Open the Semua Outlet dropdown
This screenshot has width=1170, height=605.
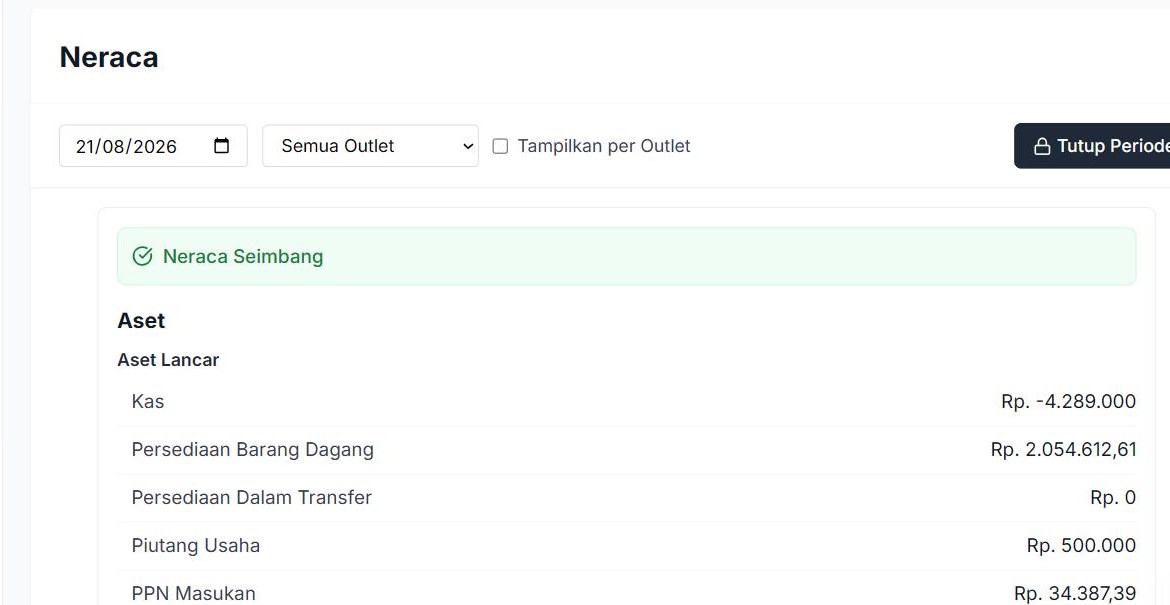370,145
